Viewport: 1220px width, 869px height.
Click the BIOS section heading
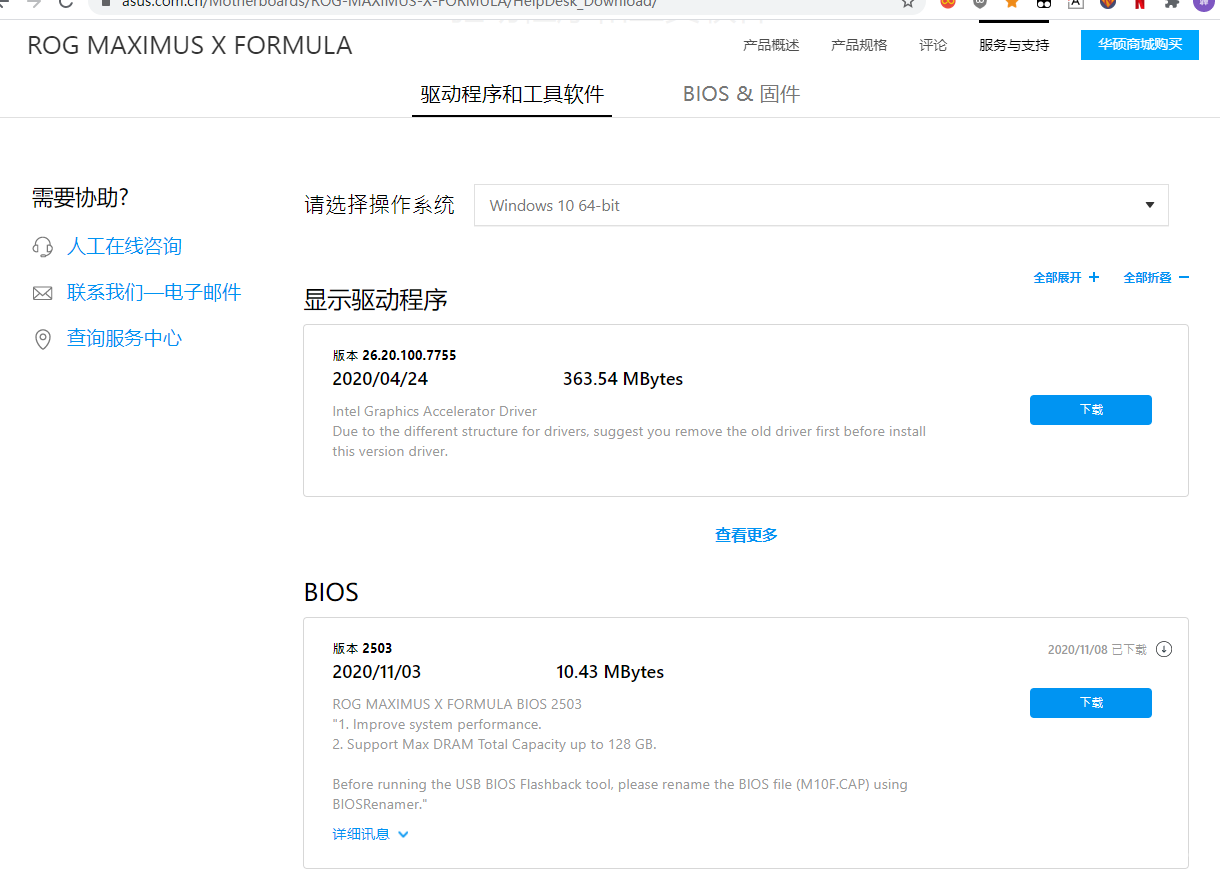[x=331, y=592]
